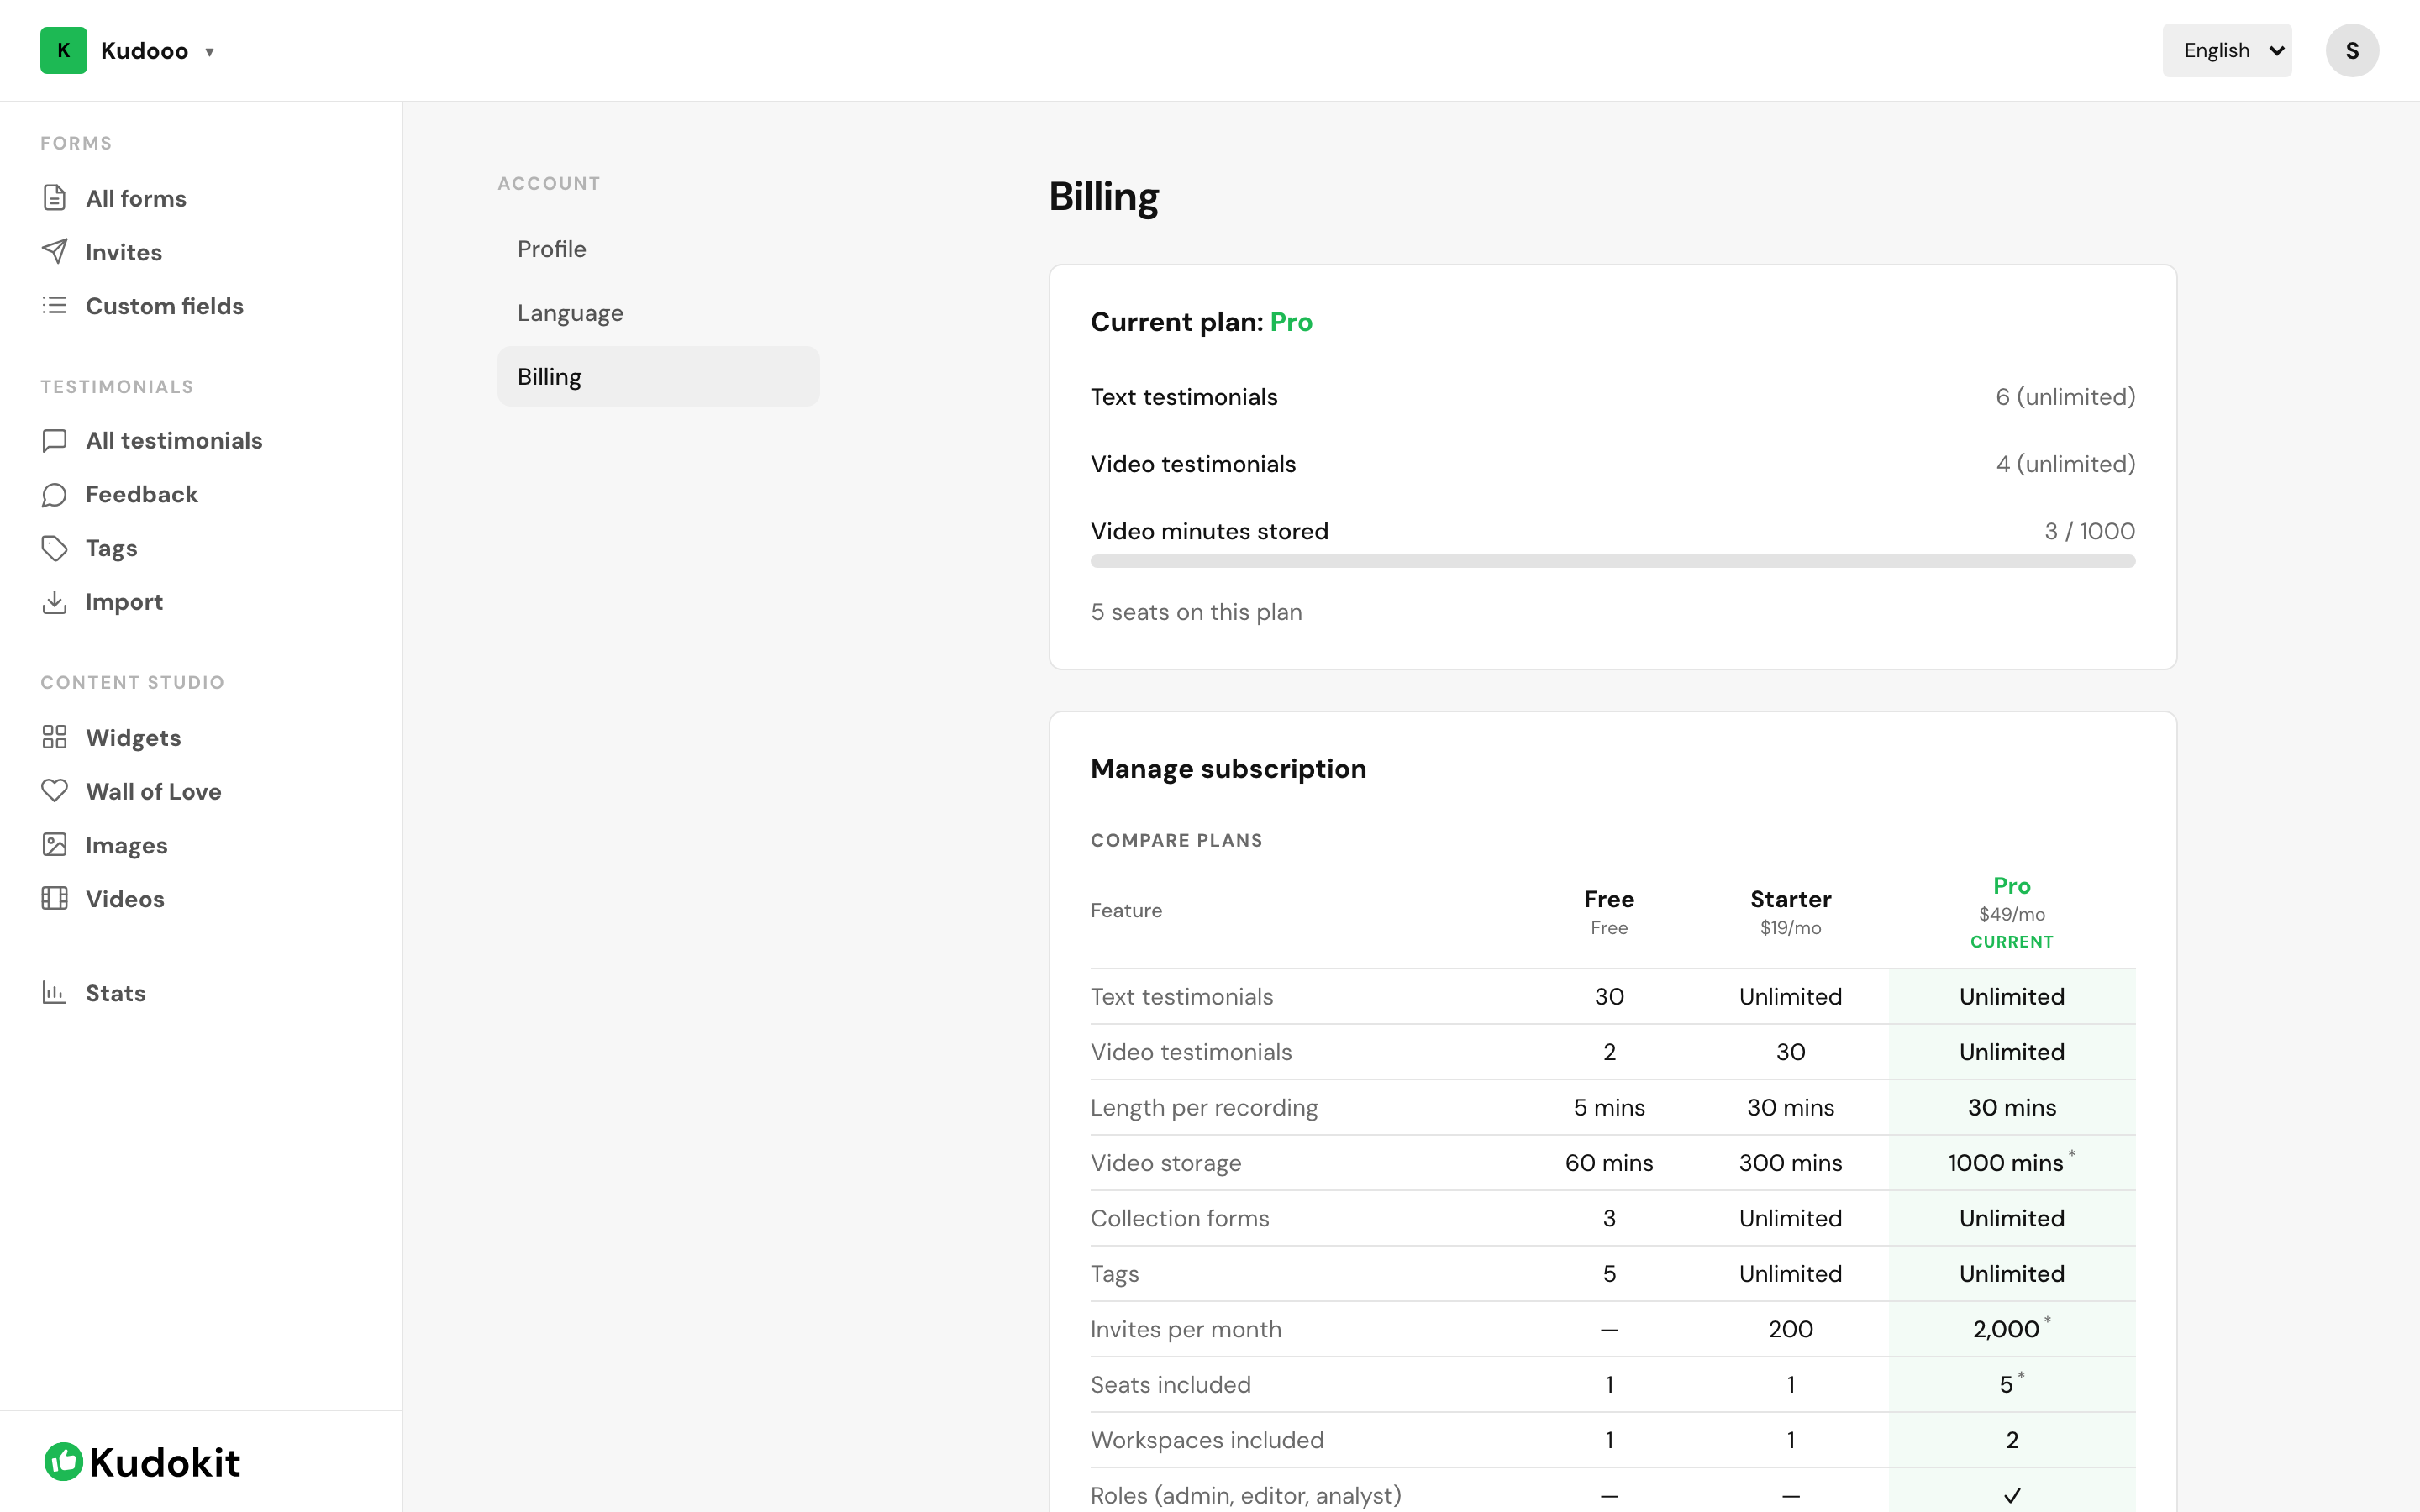Click the '300 mins' Starter video storage cell

(1790, 1163)
